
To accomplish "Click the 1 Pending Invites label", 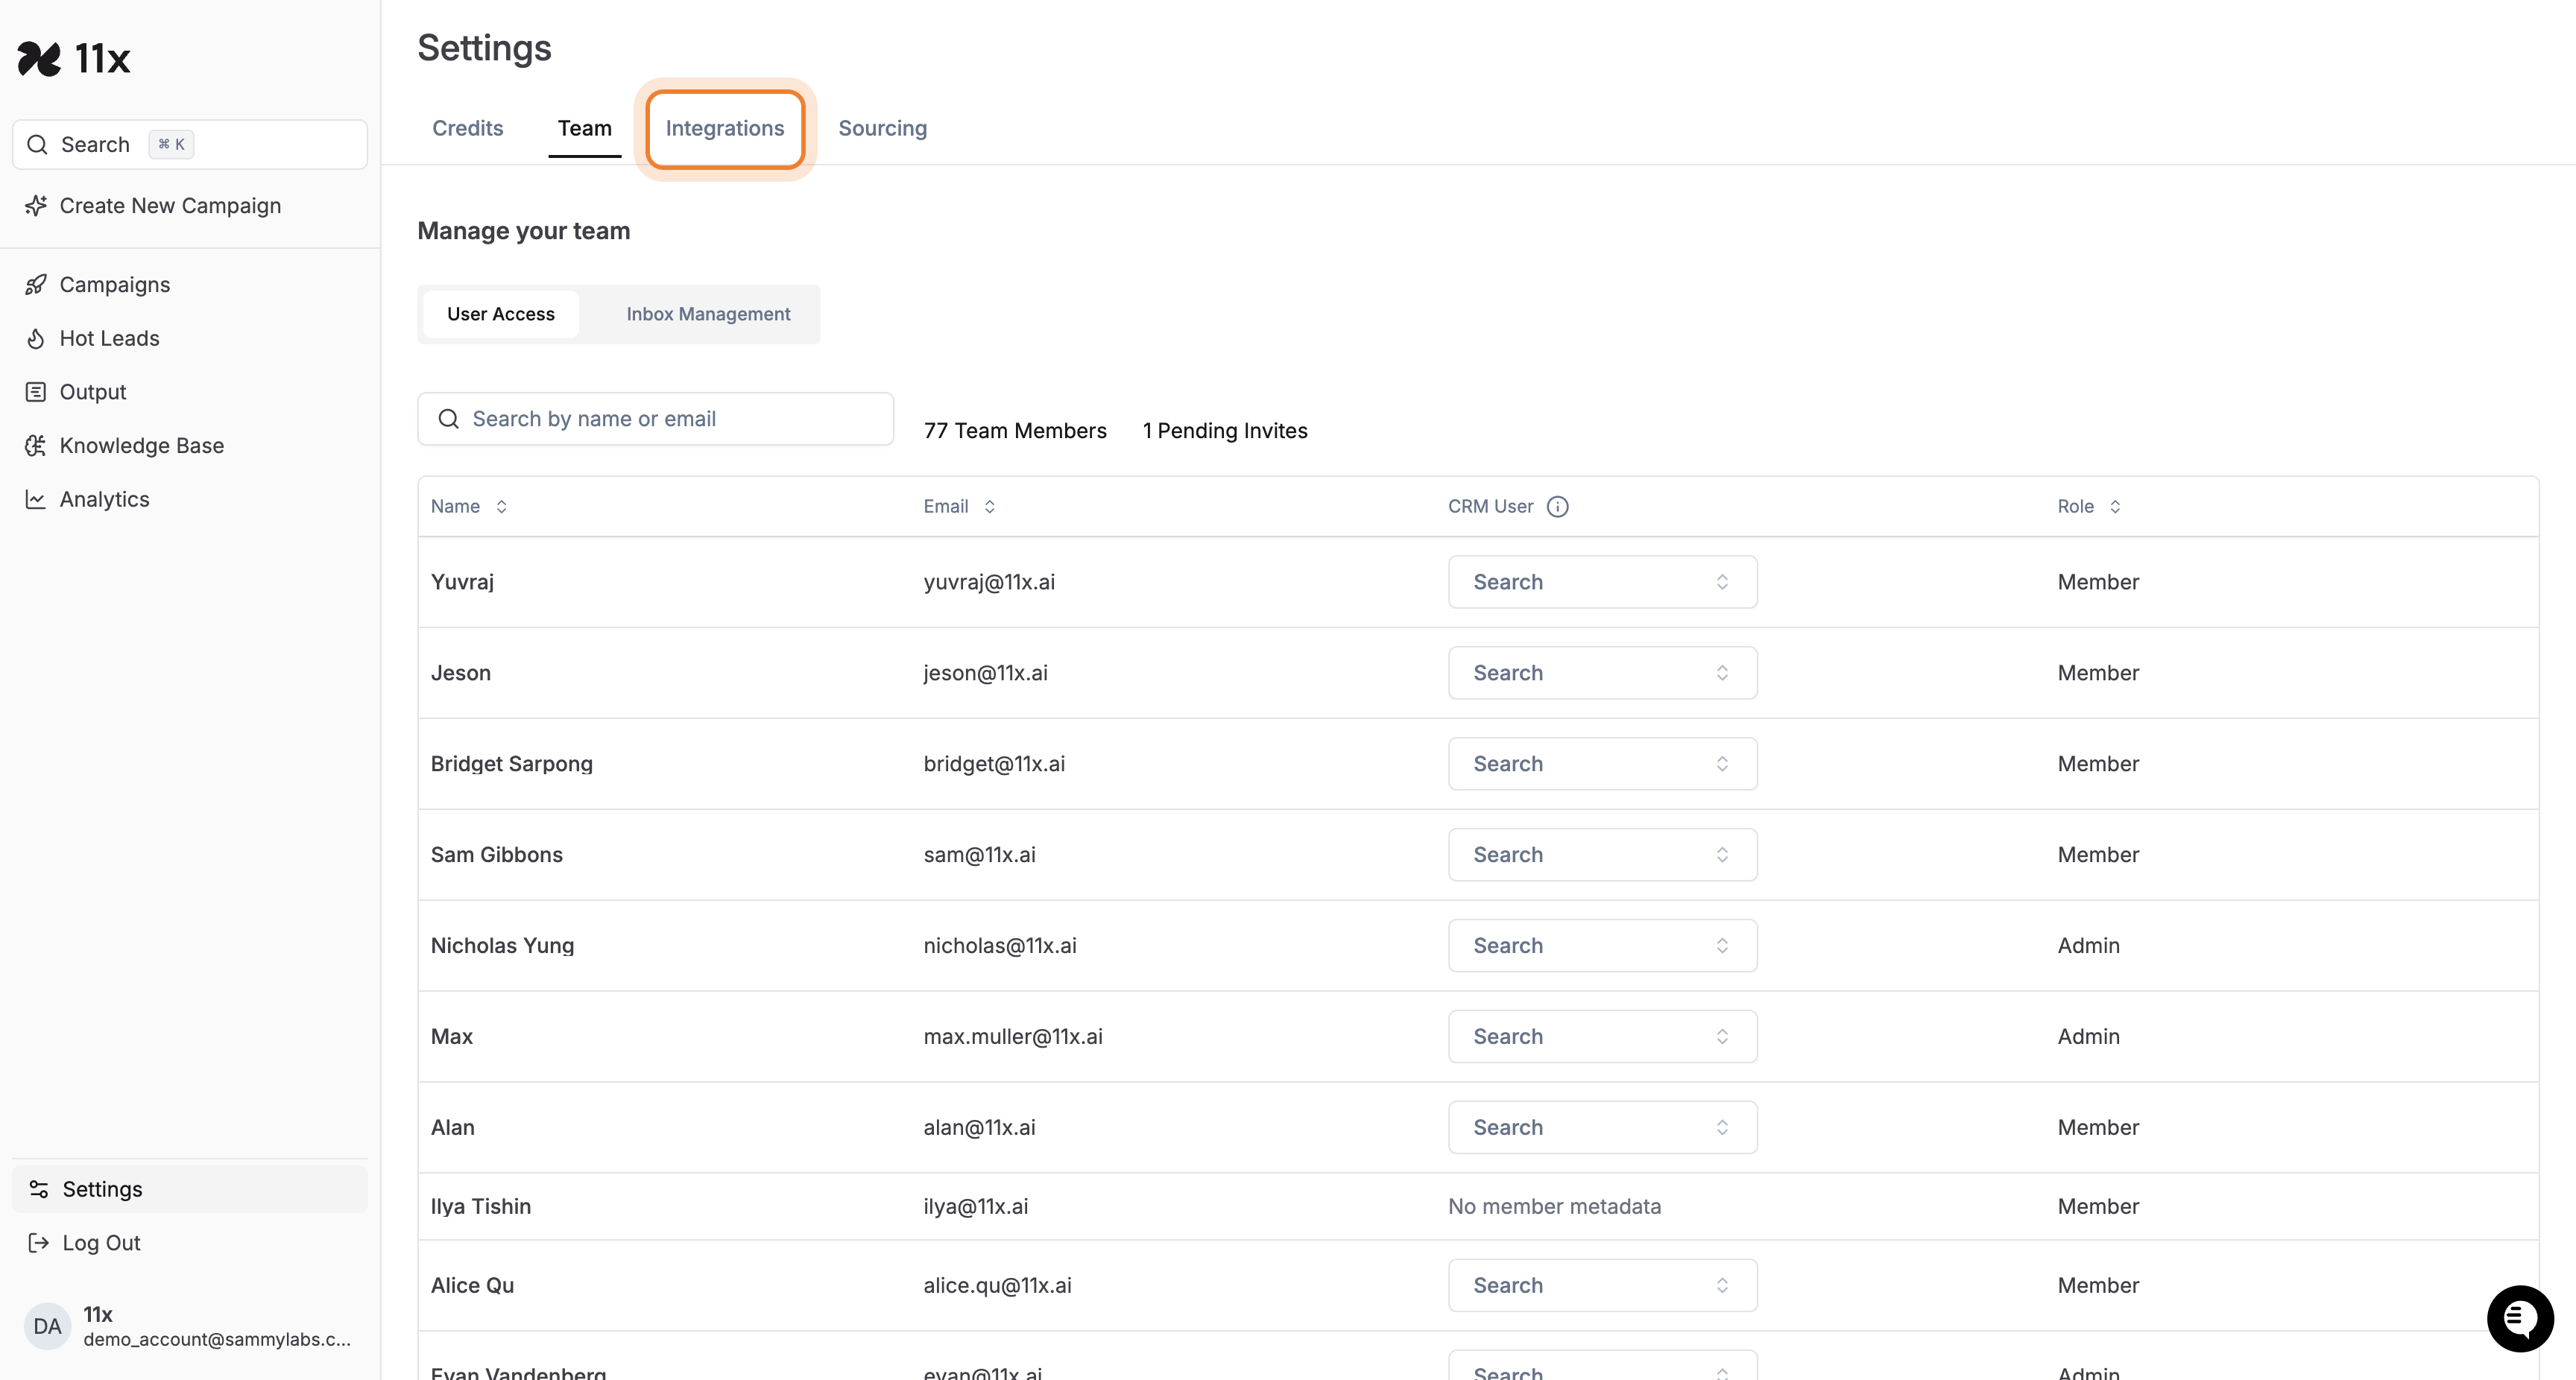I will coord(1225,431).
